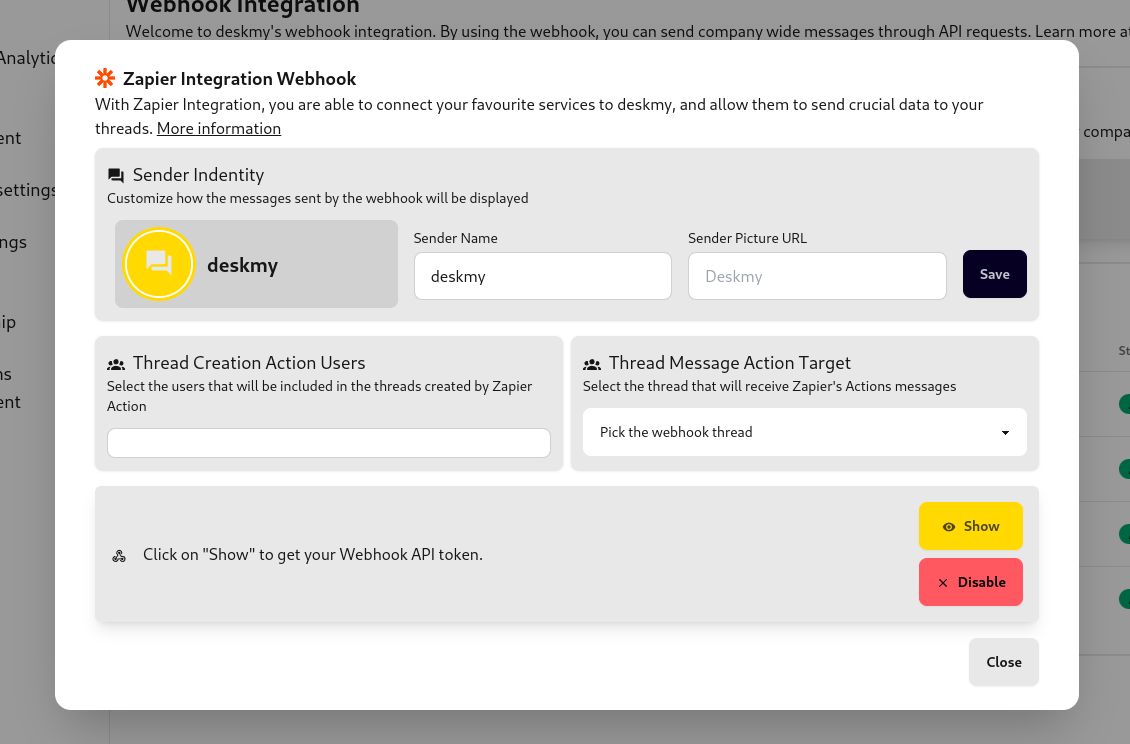Close the Zapier Integration Webhook dialog
The height and width of the screenshot is (744, 1130).
(x=1003, y=662)
